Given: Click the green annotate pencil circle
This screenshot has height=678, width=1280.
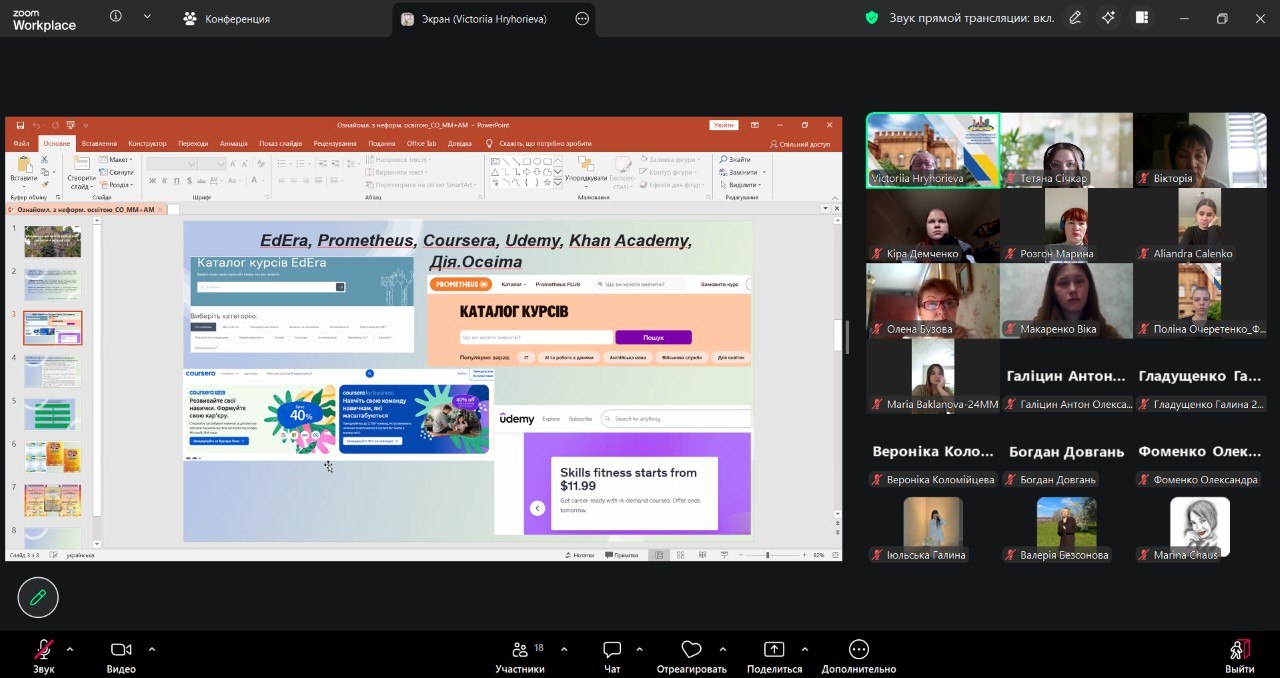Looking at the screenshot, I should point(38,597).
